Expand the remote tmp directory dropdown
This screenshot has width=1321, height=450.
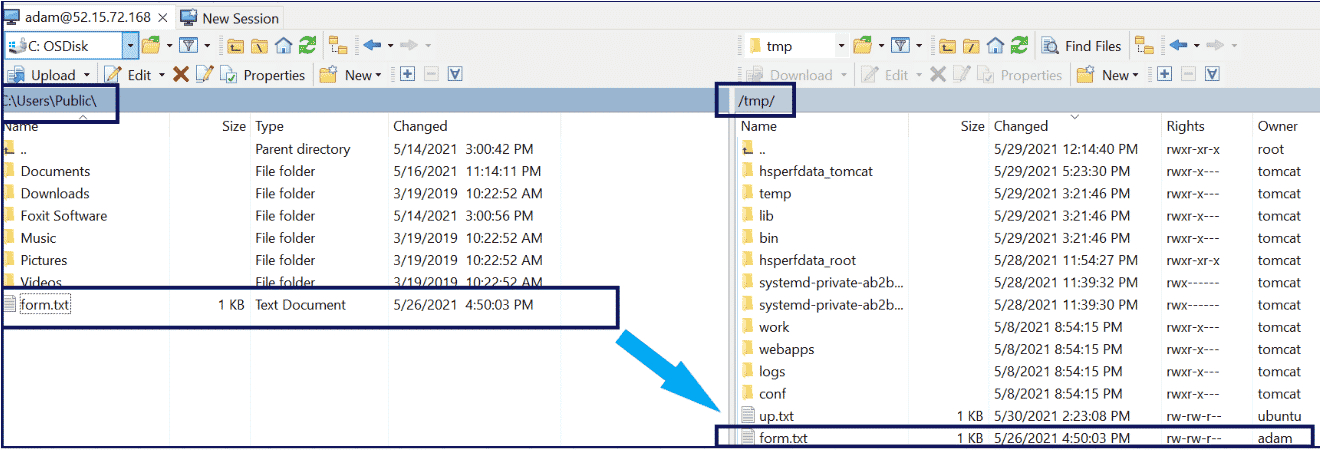coord(841,46)
